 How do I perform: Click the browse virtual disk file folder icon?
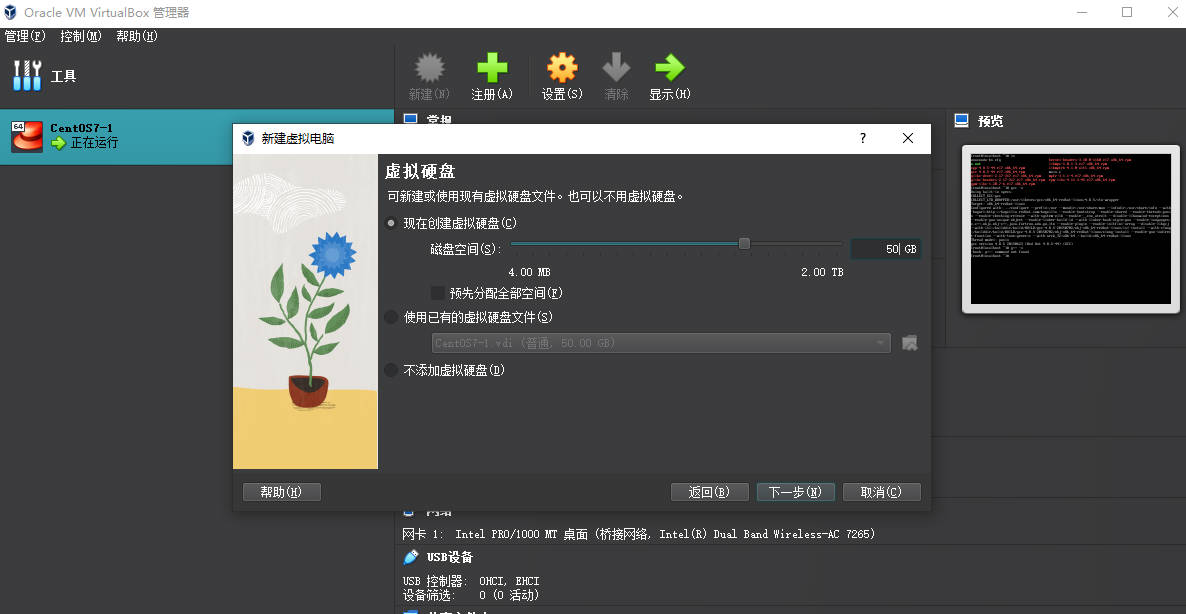tap(910, 343)
